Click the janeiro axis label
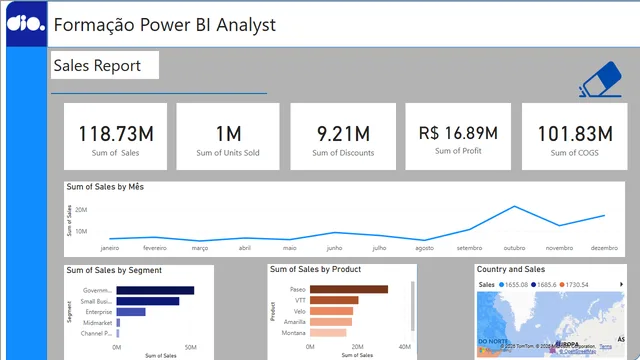Image resolution: width=640 pixels, height=360 pixels. [110, 248]
